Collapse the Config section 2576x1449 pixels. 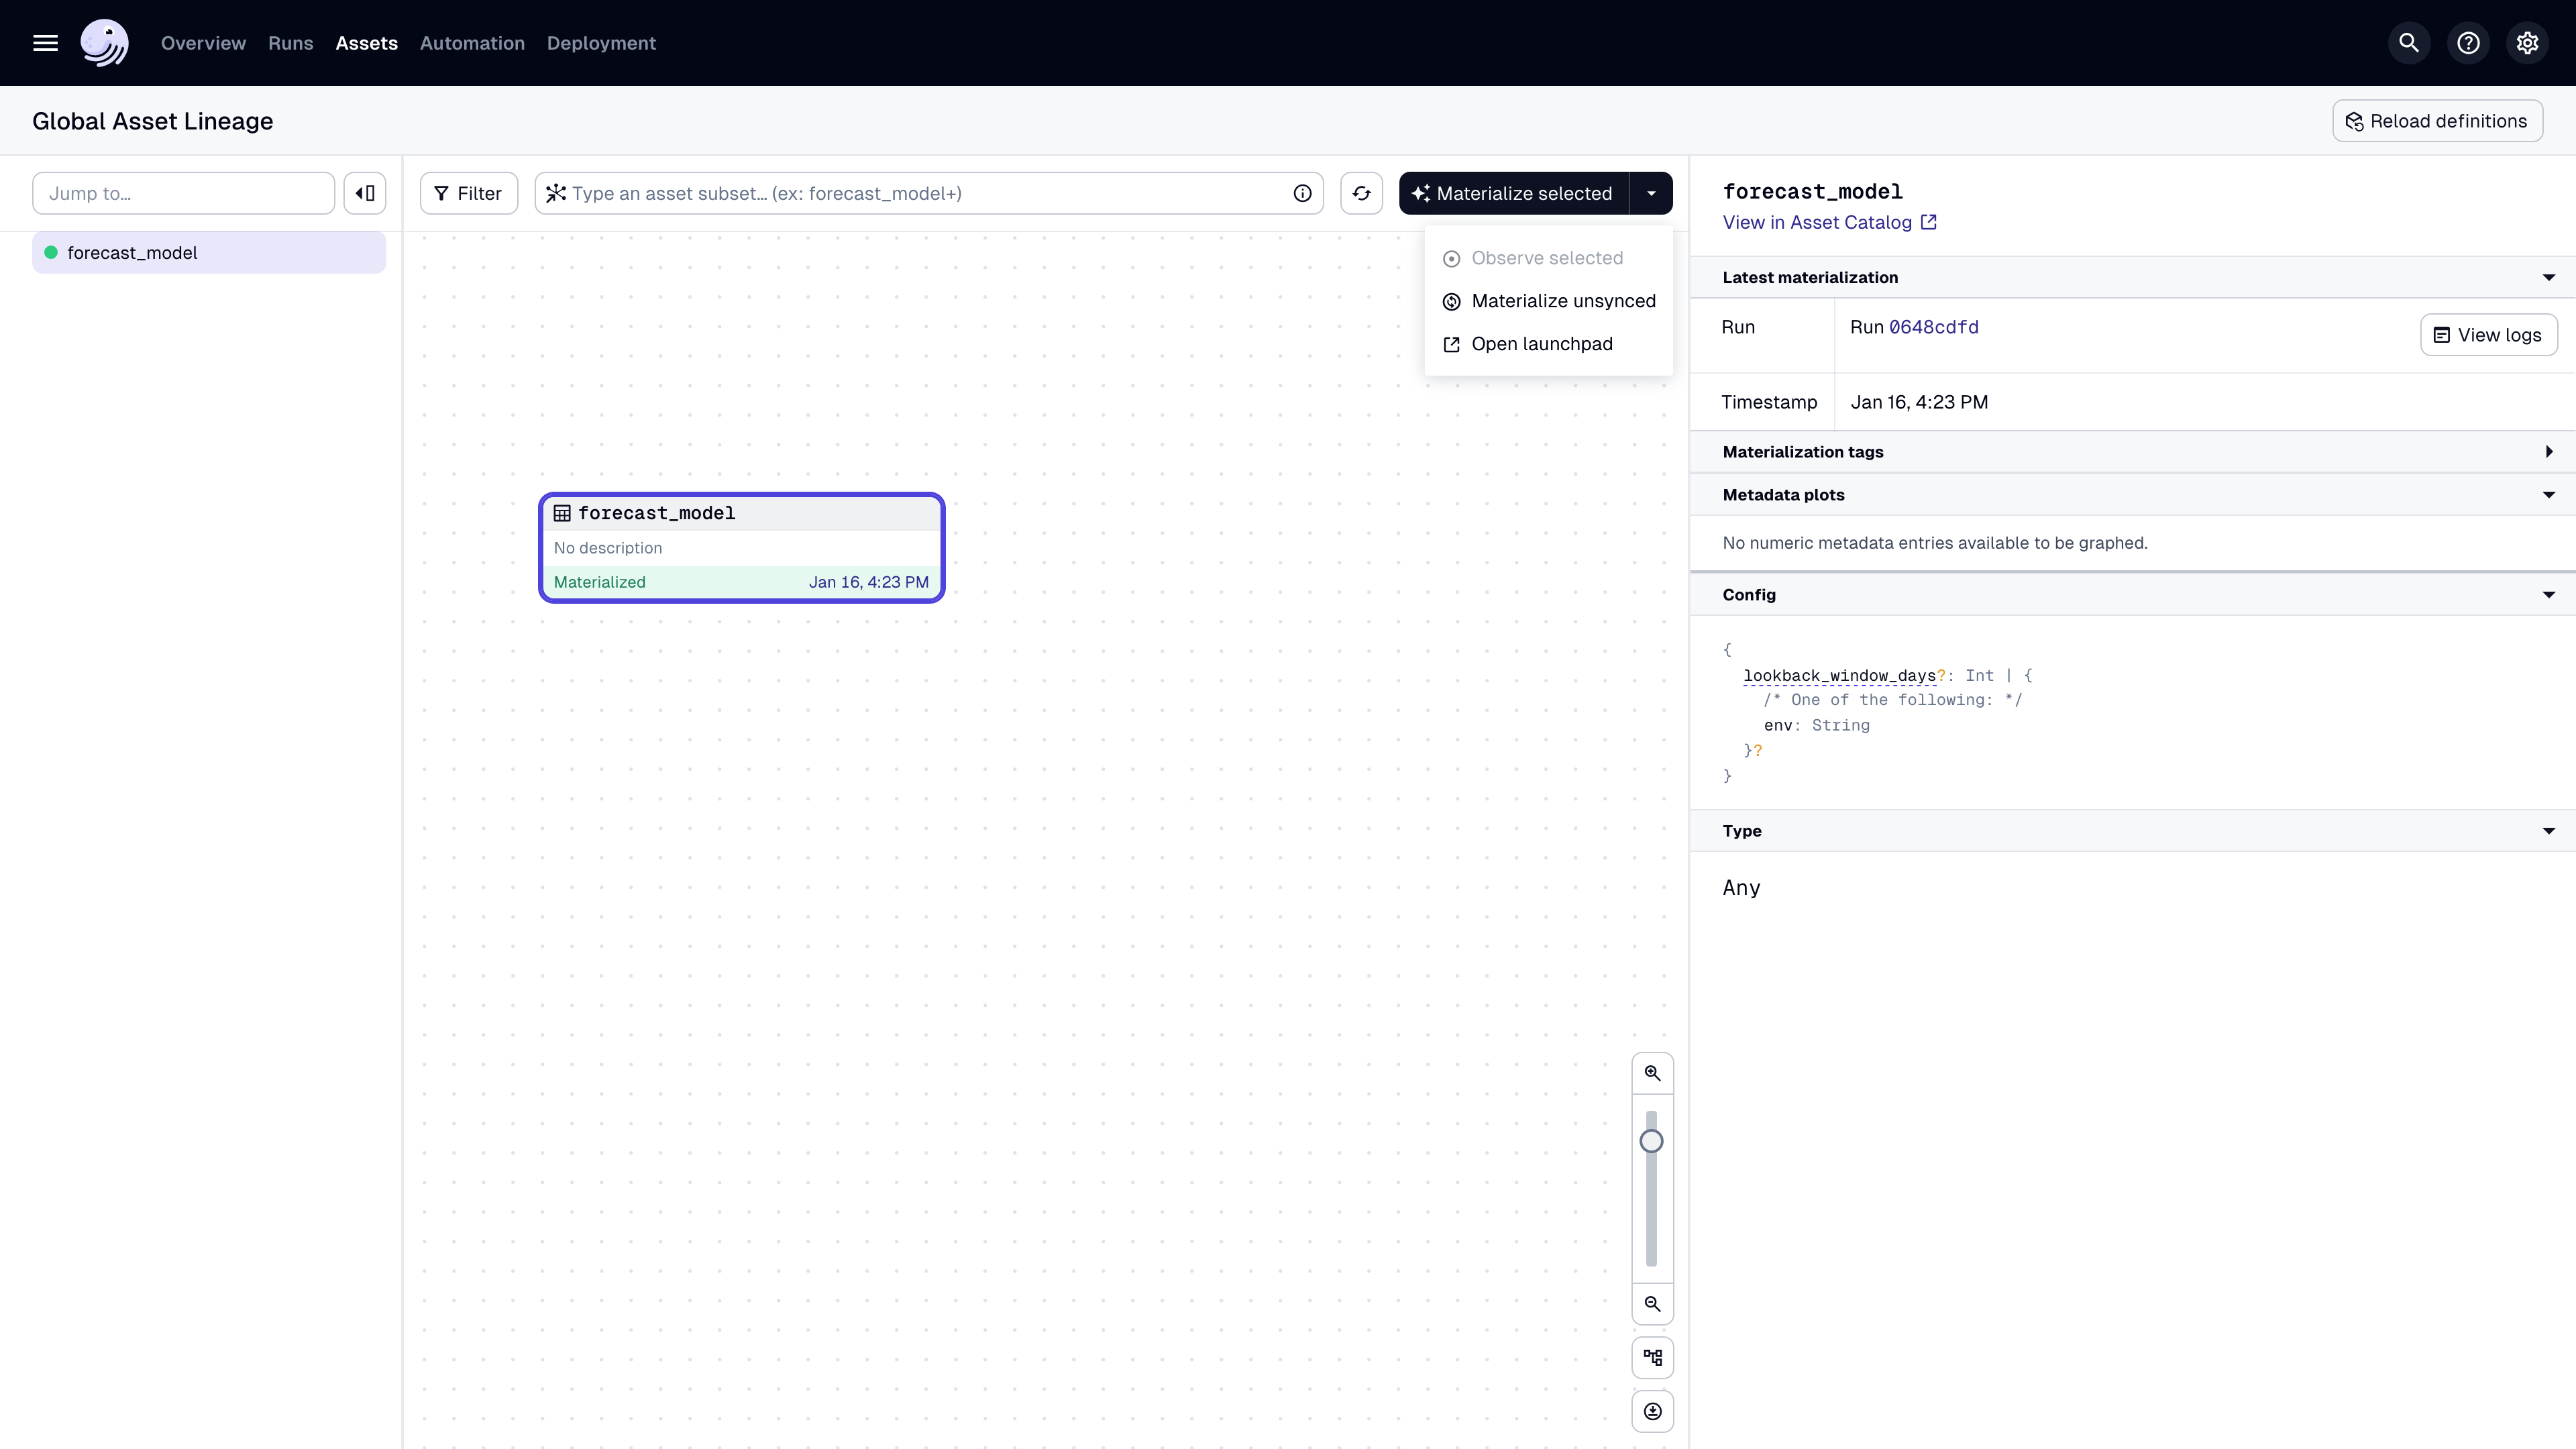pos(2548,595)
